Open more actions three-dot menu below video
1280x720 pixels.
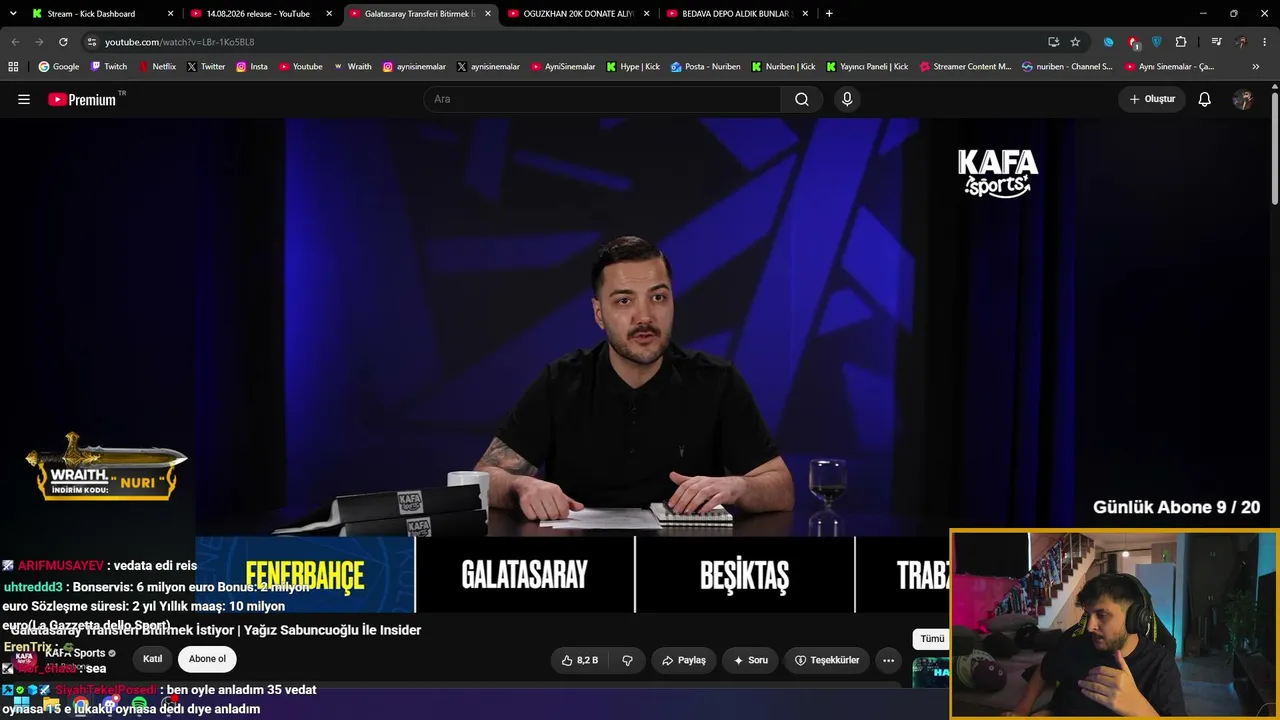coord(888,660)
